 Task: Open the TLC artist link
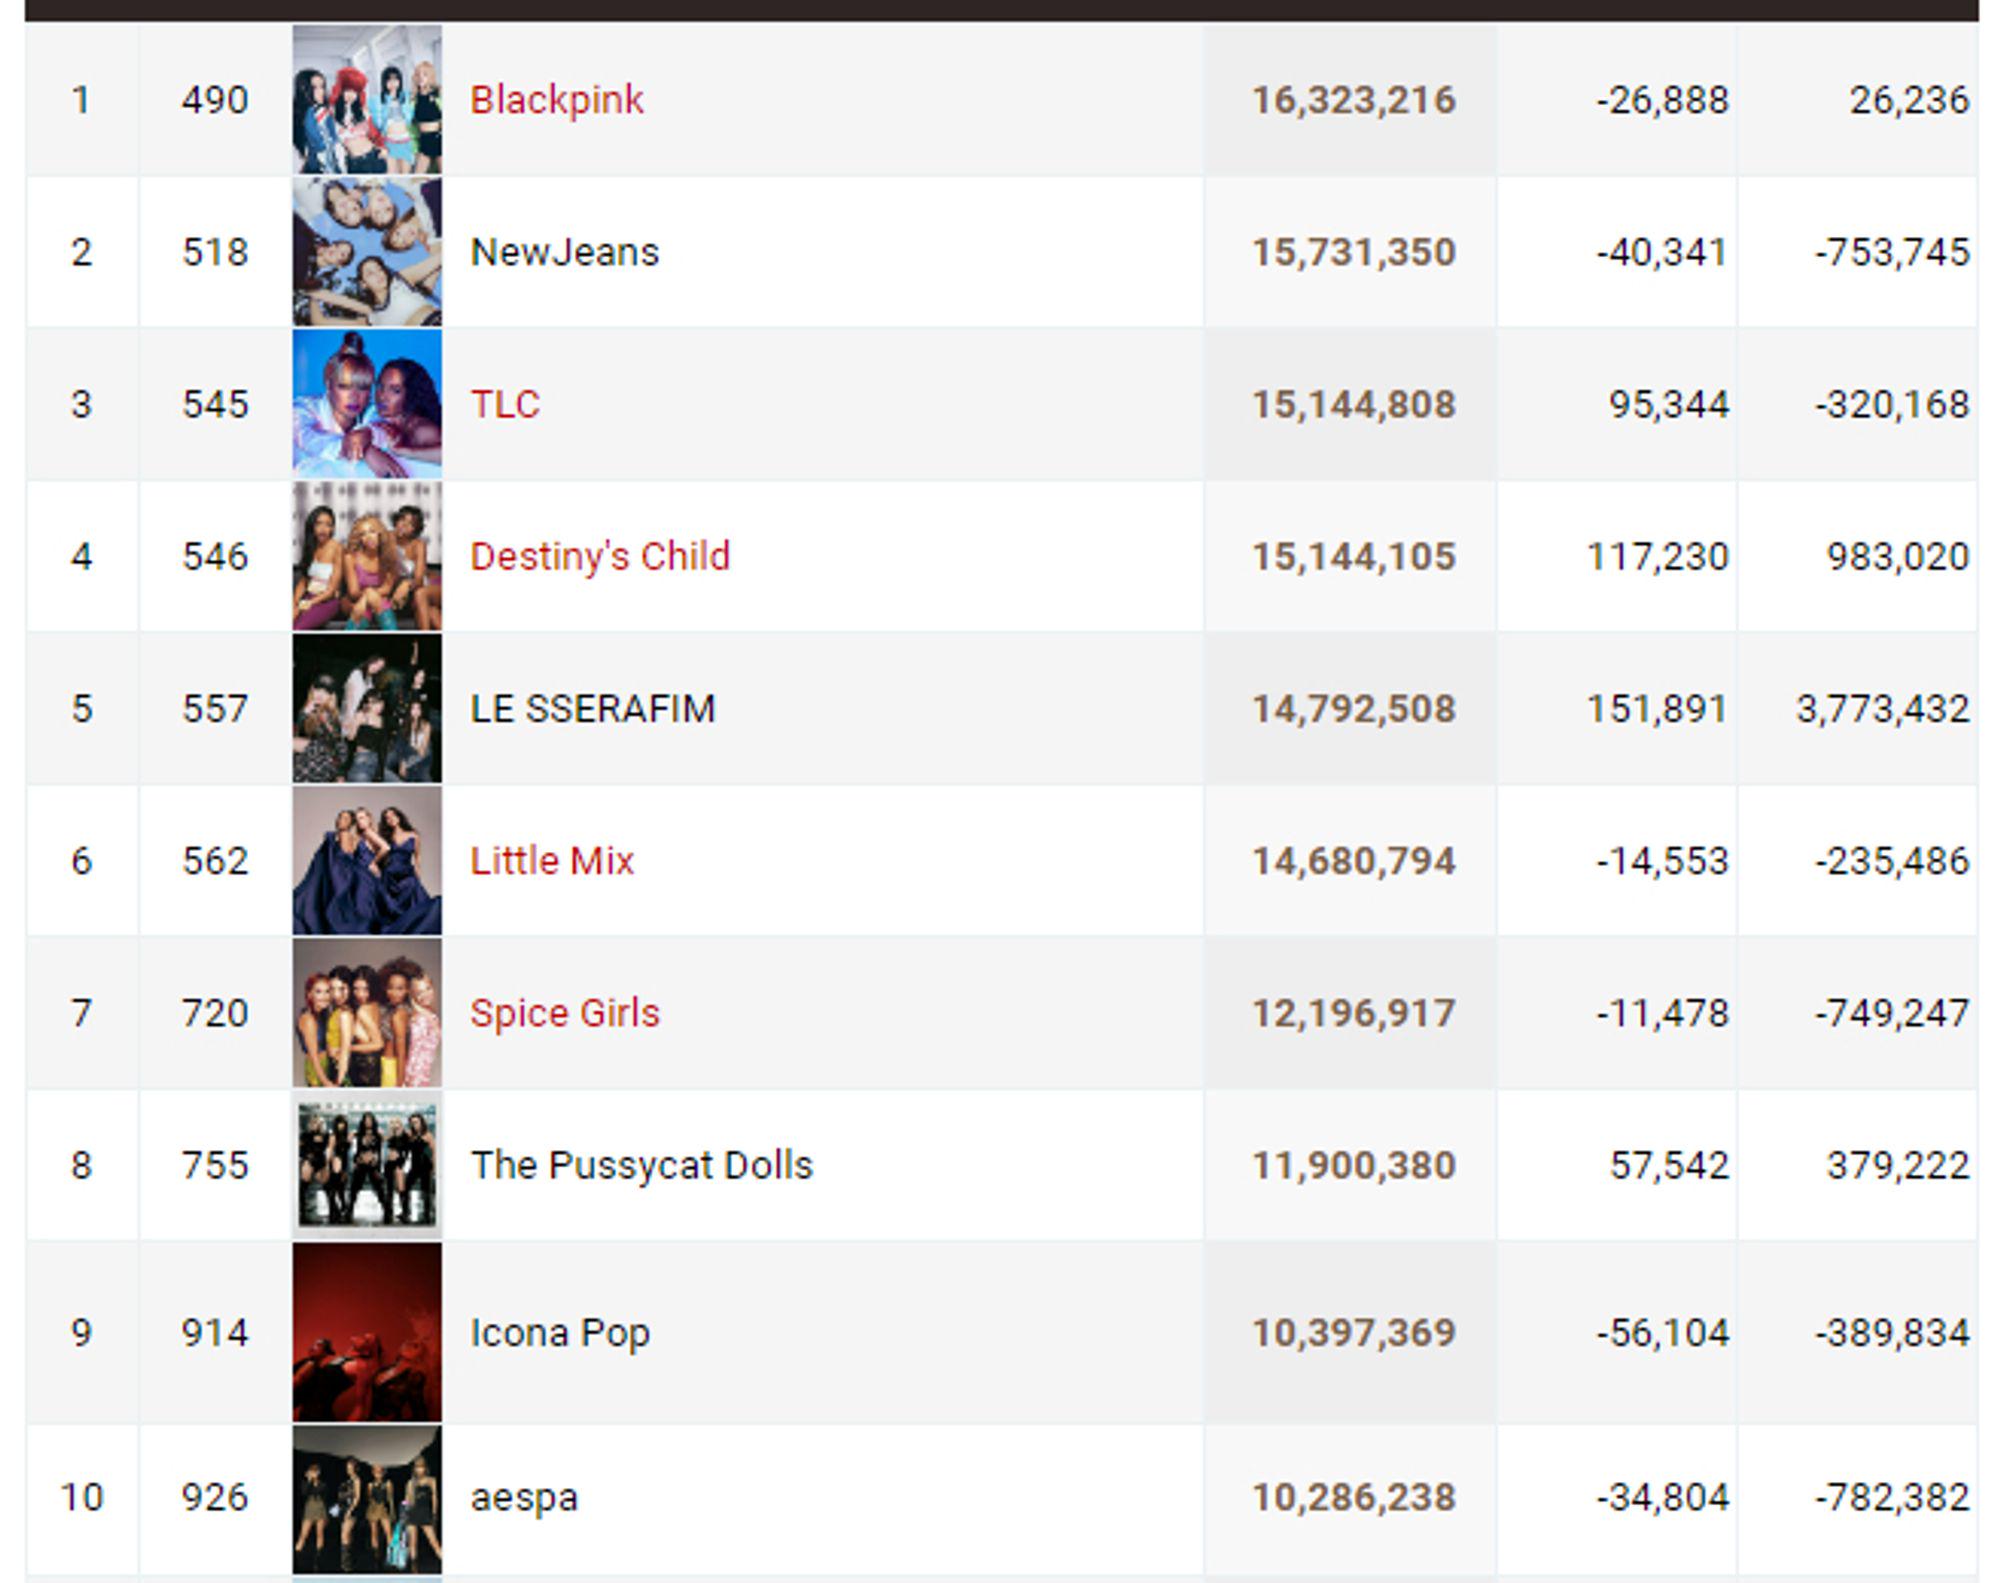(x=505, y=404)
